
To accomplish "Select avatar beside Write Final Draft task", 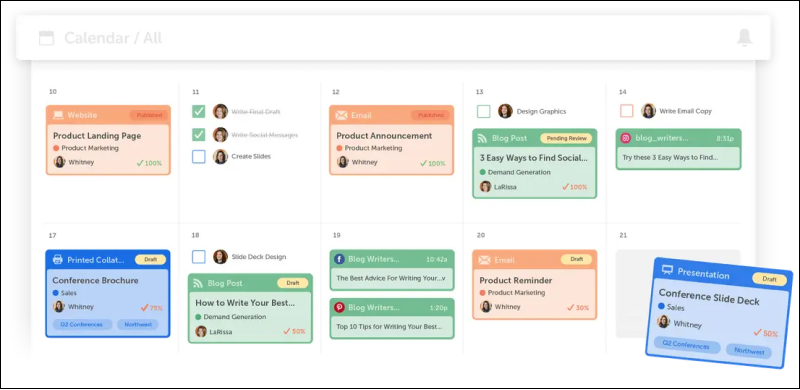I will [x=220, y=111].
